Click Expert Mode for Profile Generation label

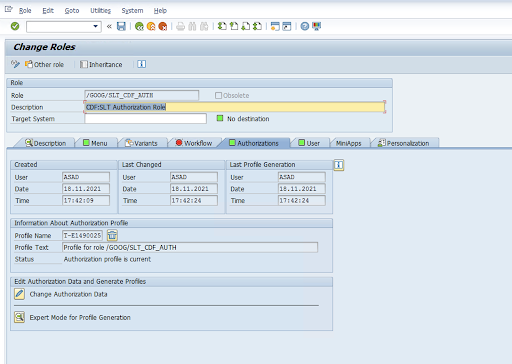tap(80, 317)
